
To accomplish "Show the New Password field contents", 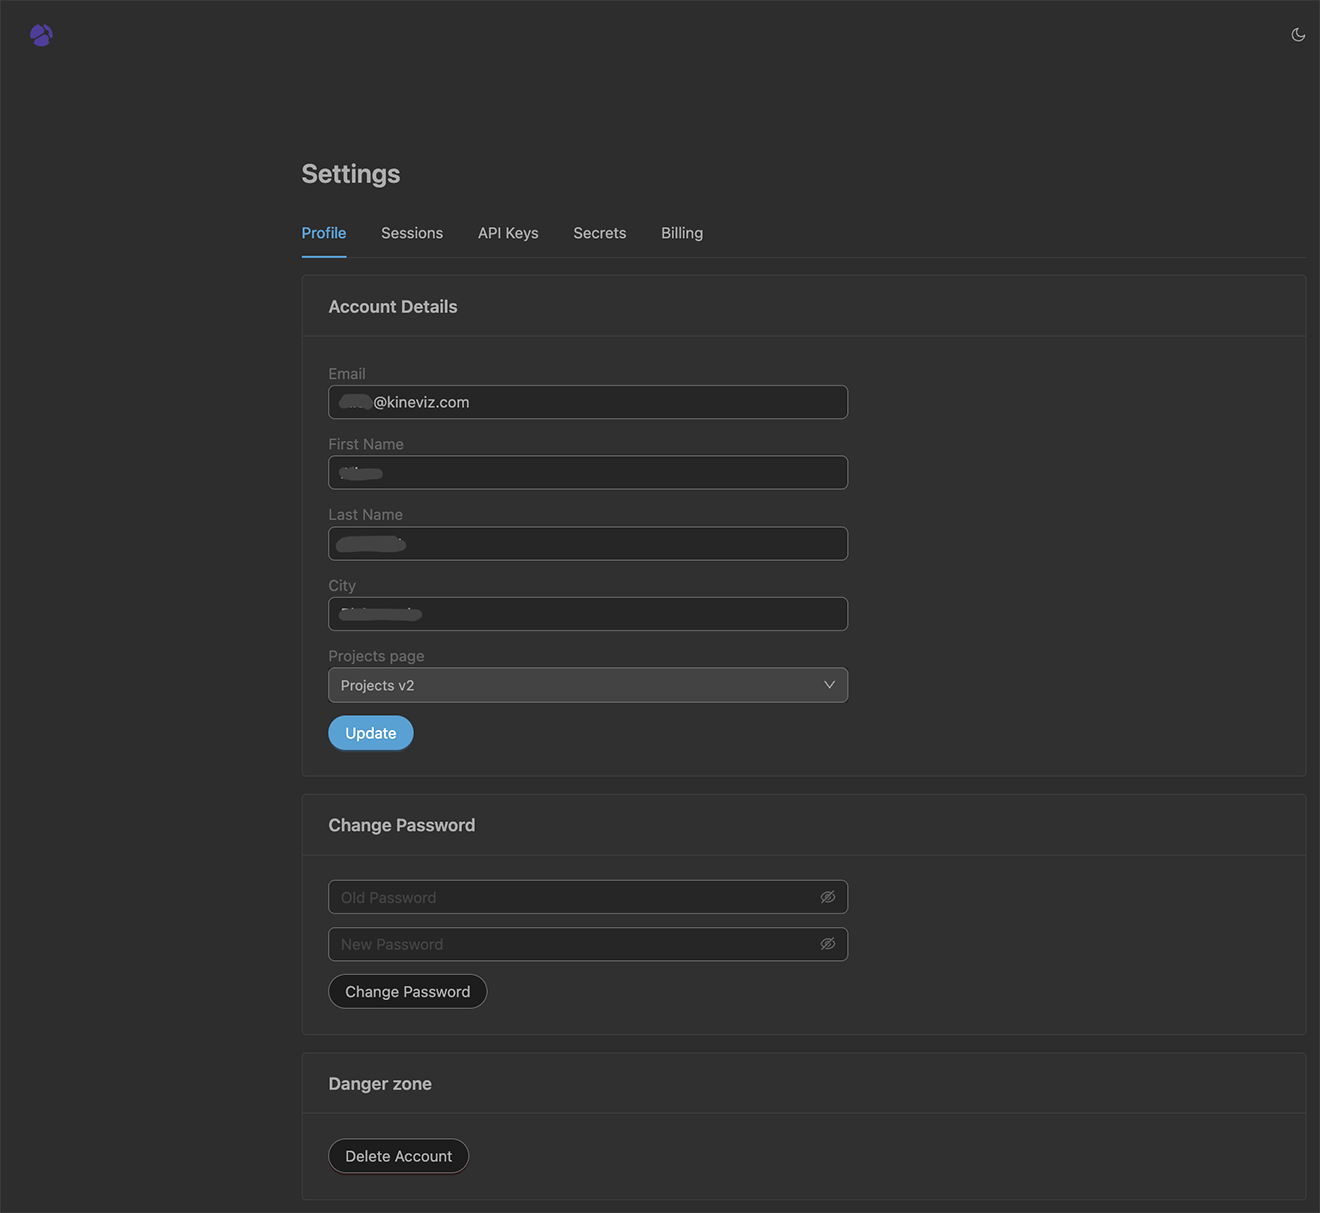I will coord(828,944).
